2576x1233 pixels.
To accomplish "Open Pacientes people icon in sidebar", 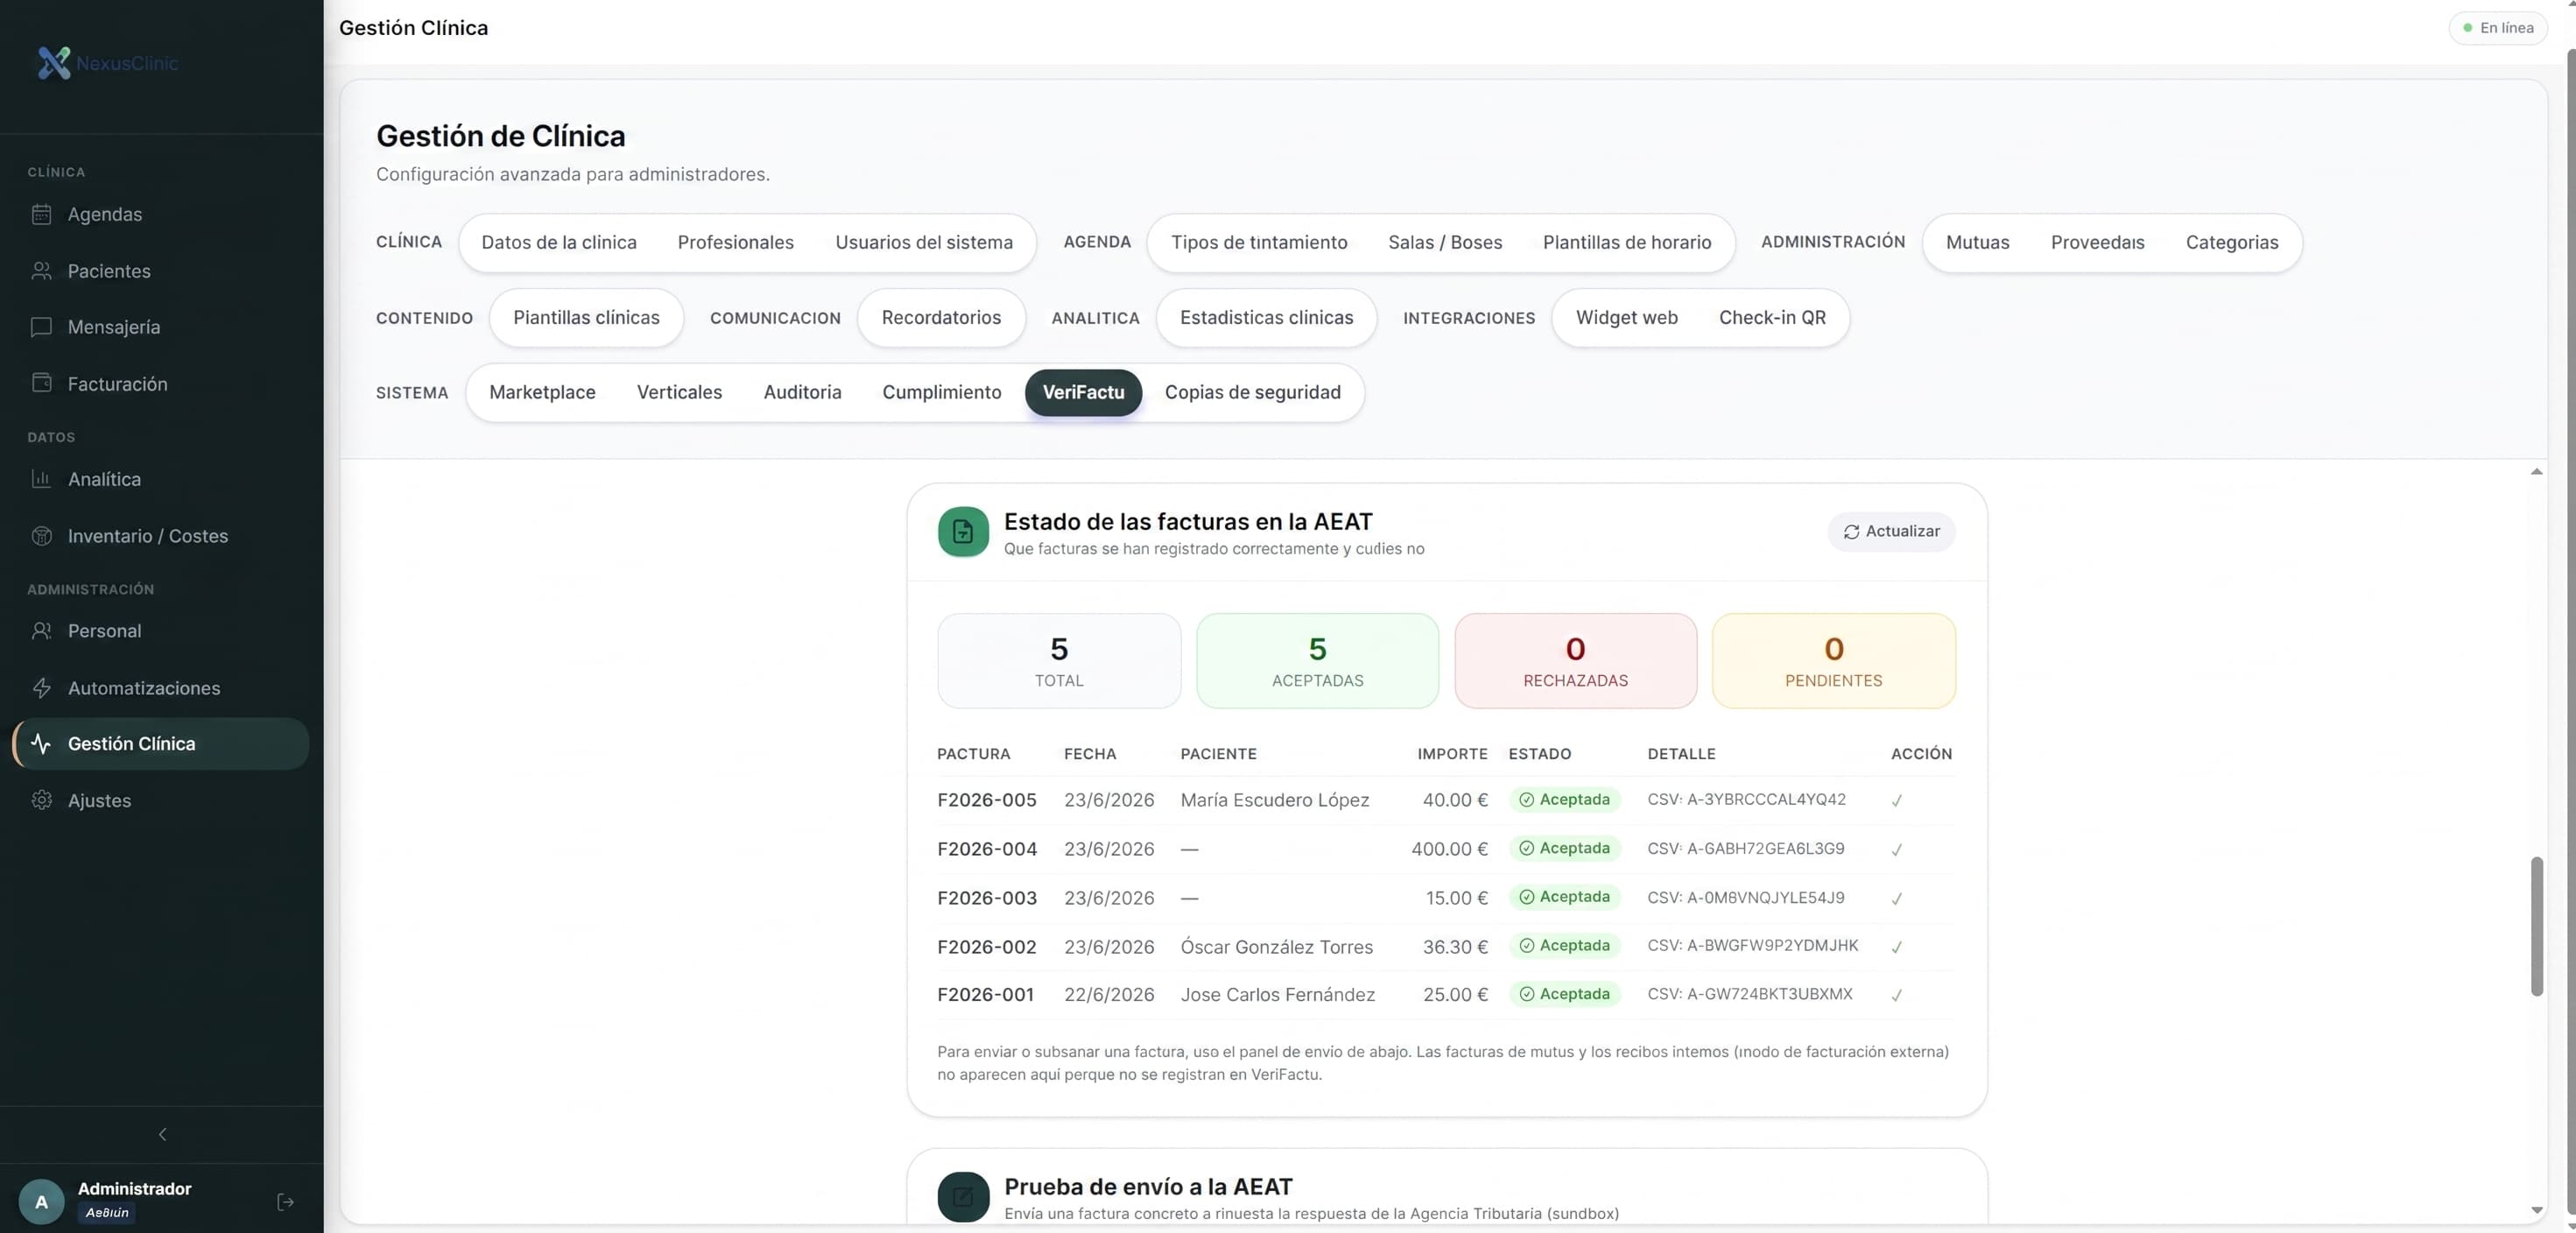I will point(41,271).
